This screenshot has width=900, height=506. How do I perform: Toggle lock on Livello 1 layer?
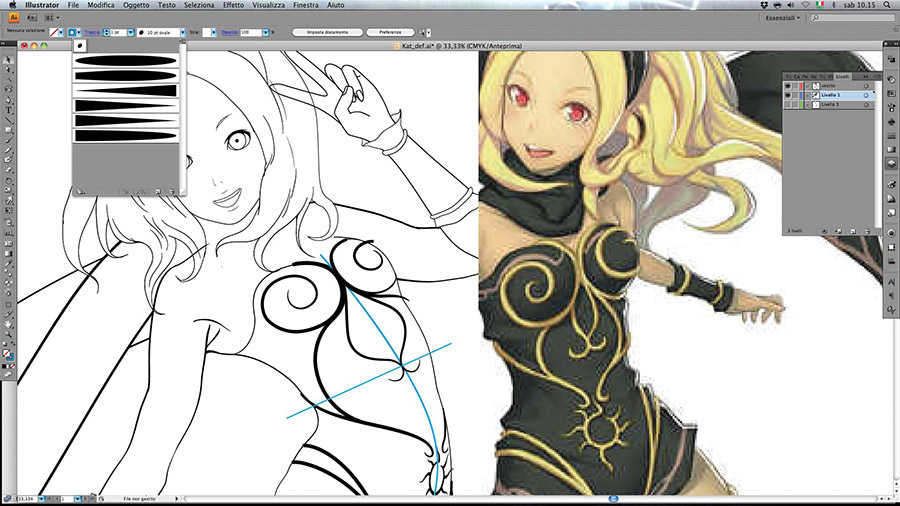coord(795,95)
